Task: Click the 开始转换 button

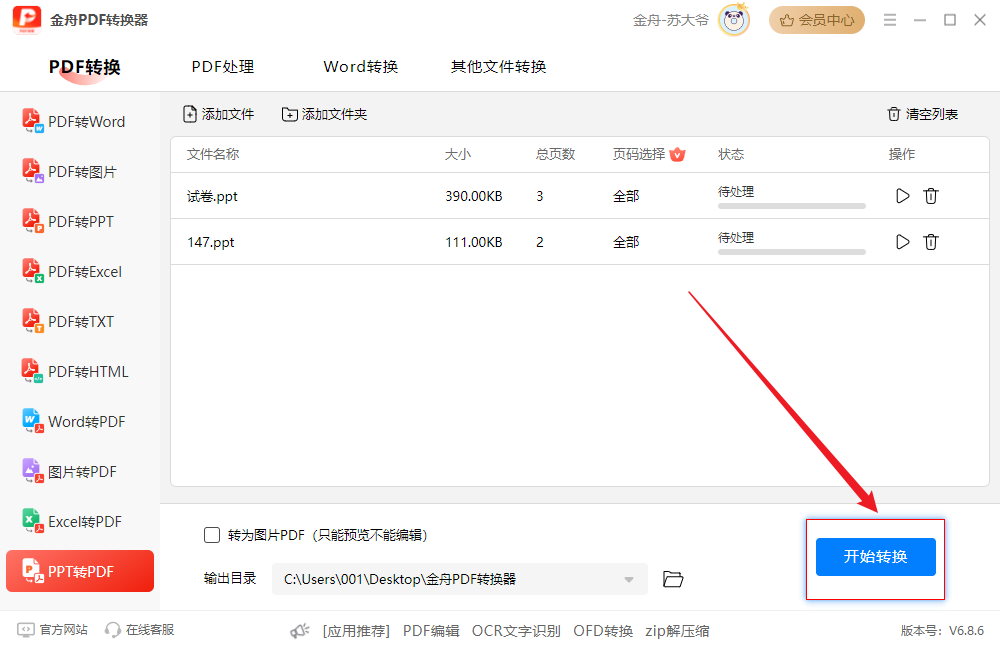Action: [876, 556]
